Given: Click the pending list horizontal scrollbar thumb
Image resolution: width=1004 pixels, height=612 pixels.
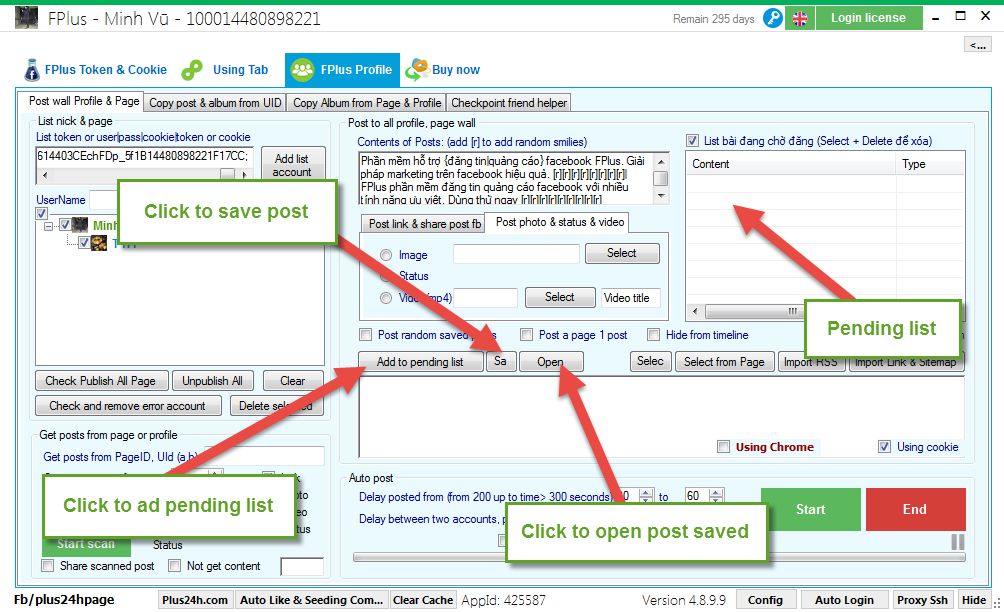Looking at the screenshot, I should (x=792, y=311).
